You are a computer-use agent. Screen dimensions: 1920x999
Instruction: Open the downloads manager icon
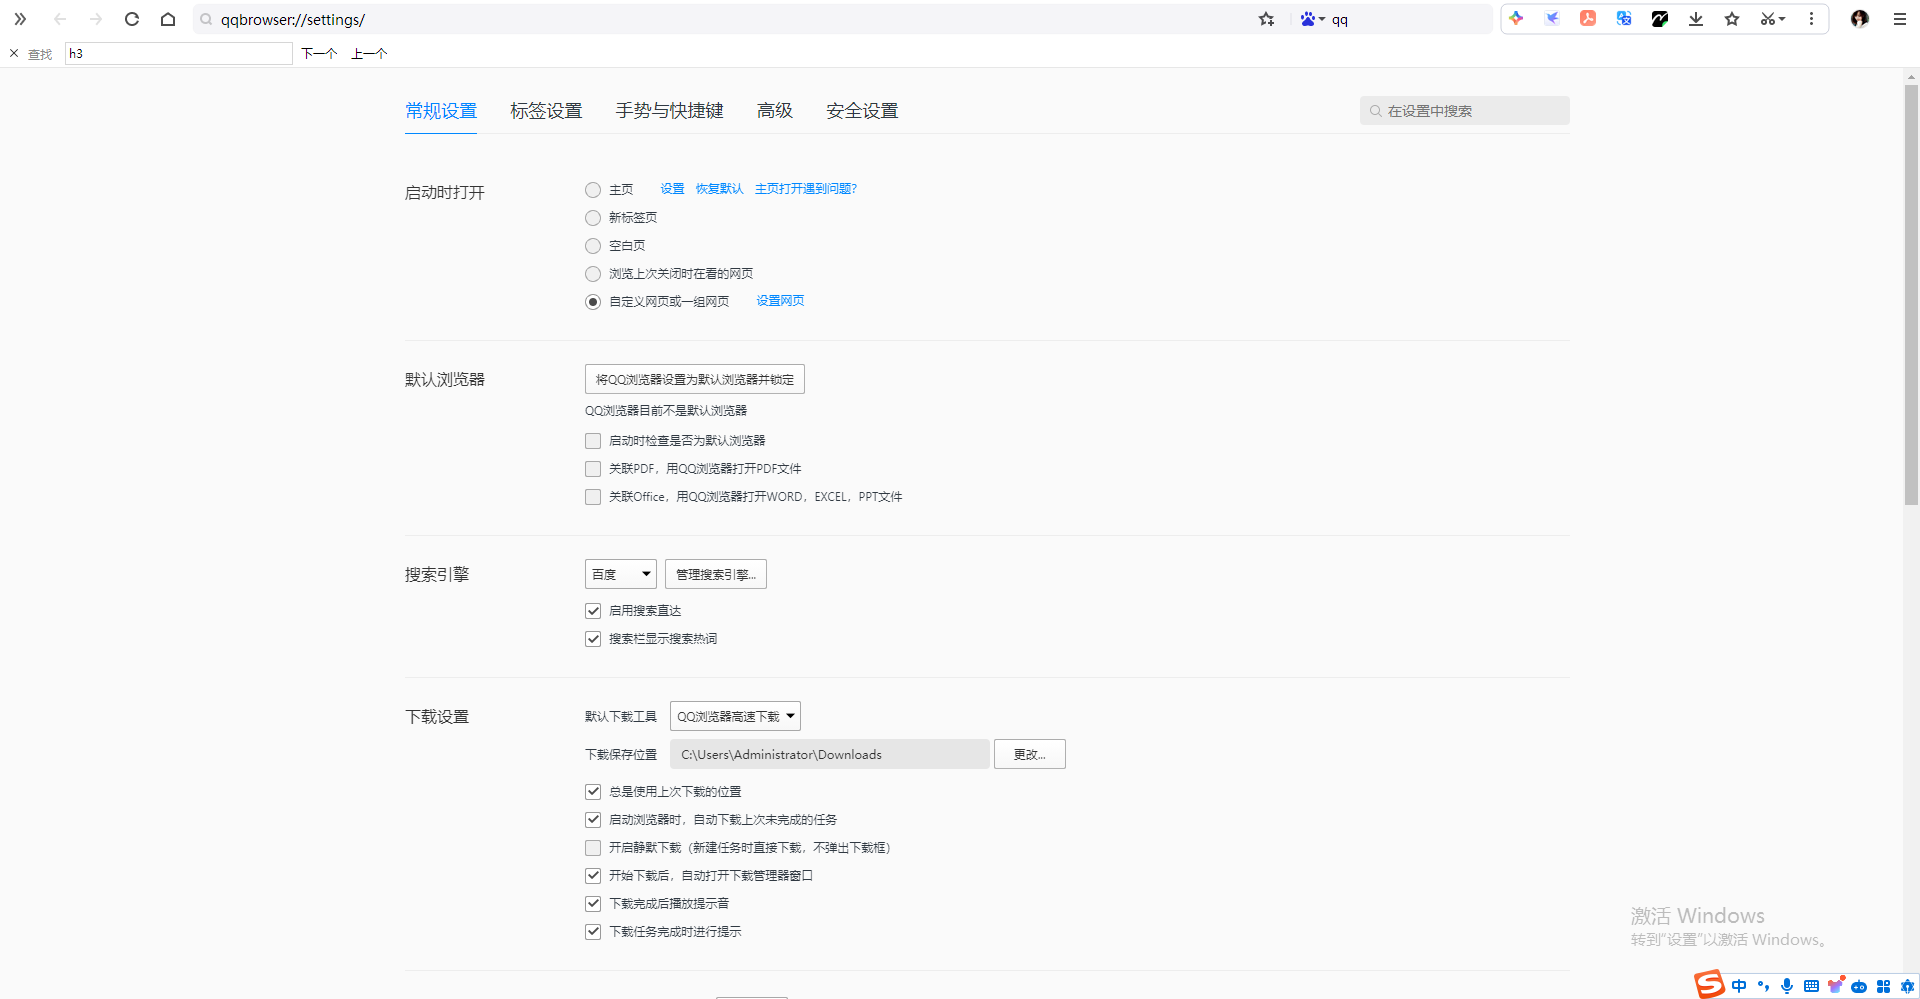1696,18
